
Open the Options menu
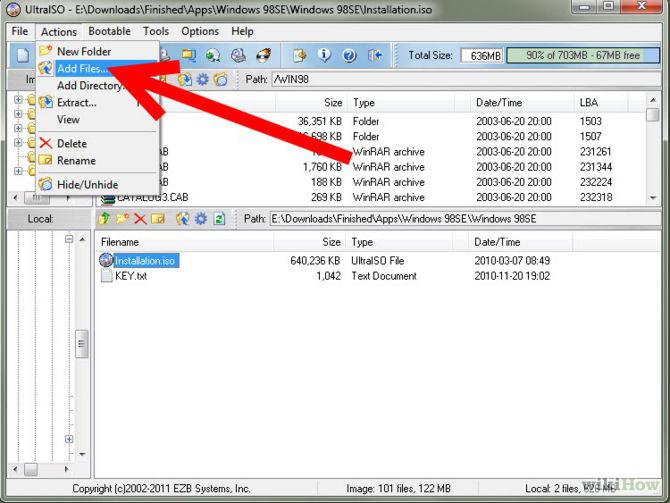pos(200,31)
